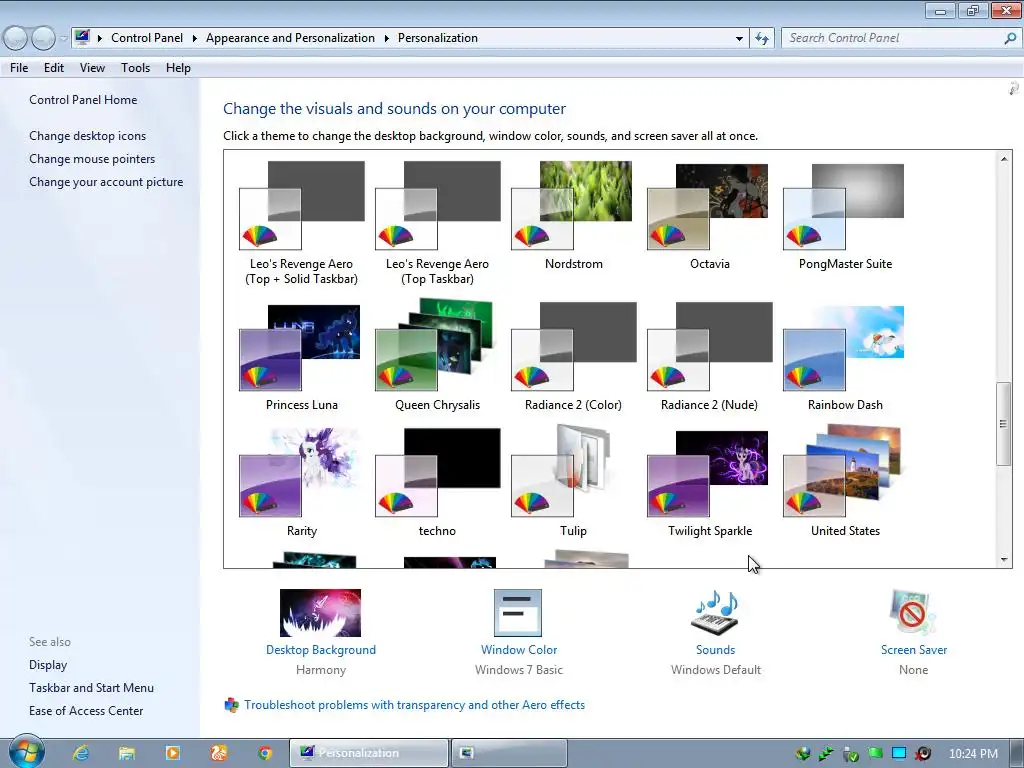Viewport: 1024px width, 768px height.
Task: Apply the United States theme
Action: 845,482
